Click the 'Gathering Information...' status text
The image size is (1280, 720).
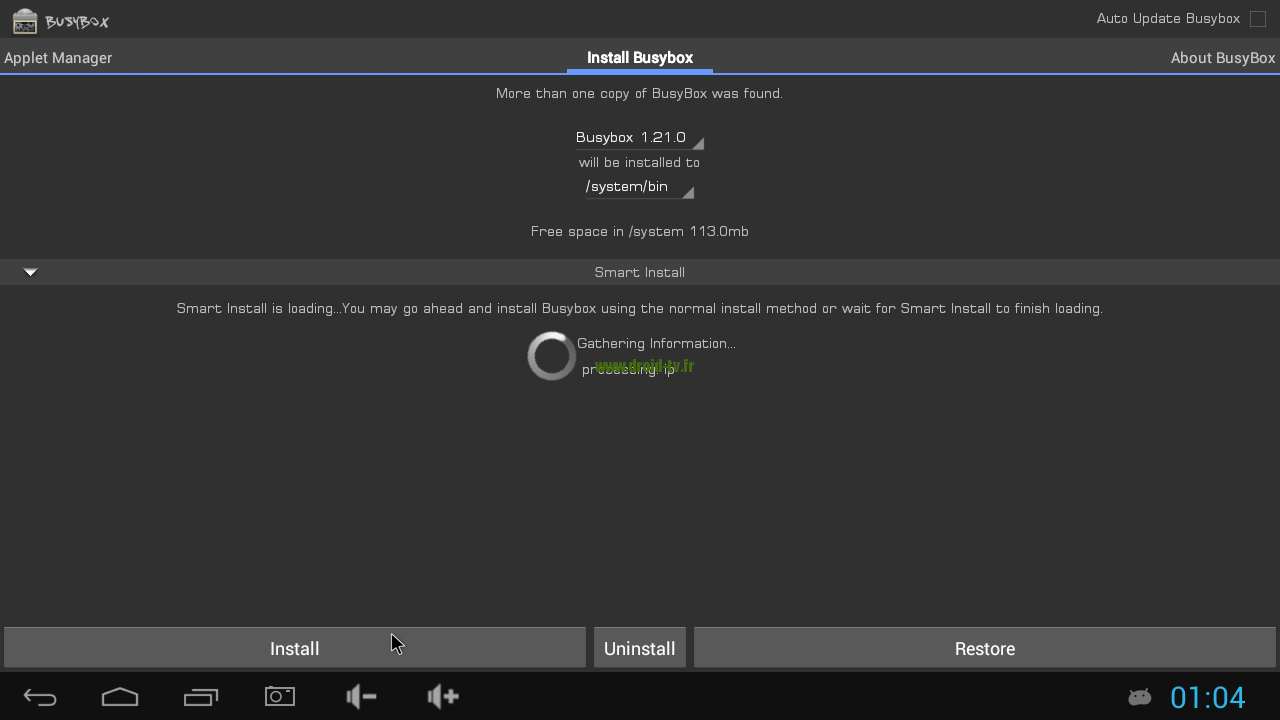[656, 343]
